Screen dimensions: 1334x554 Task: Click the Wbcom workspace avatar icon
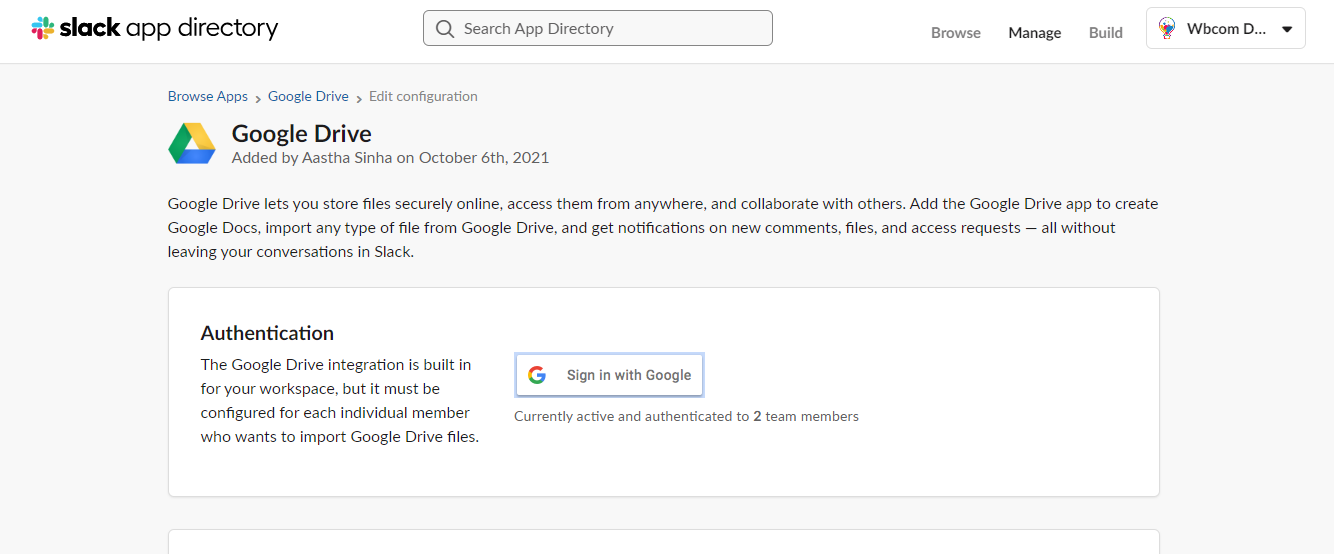(x=1167, y=29)
